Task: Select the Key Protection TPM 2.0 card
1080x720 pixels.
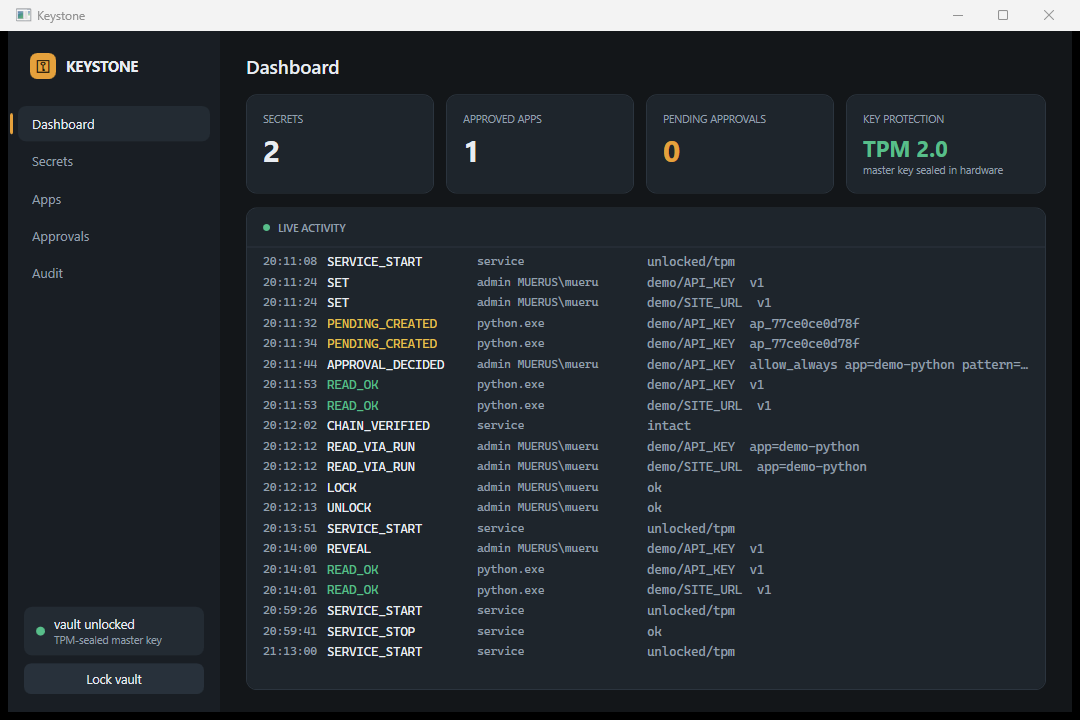Action: click(x=946, y=144)
